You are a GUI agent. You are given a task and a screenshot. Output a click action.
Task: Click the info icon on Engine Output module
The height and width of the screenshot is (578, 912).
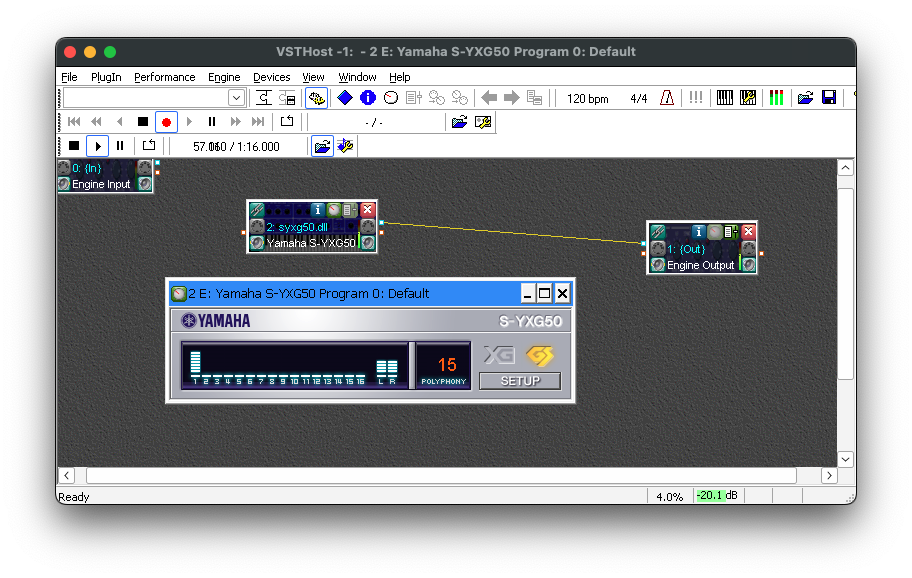699,231
